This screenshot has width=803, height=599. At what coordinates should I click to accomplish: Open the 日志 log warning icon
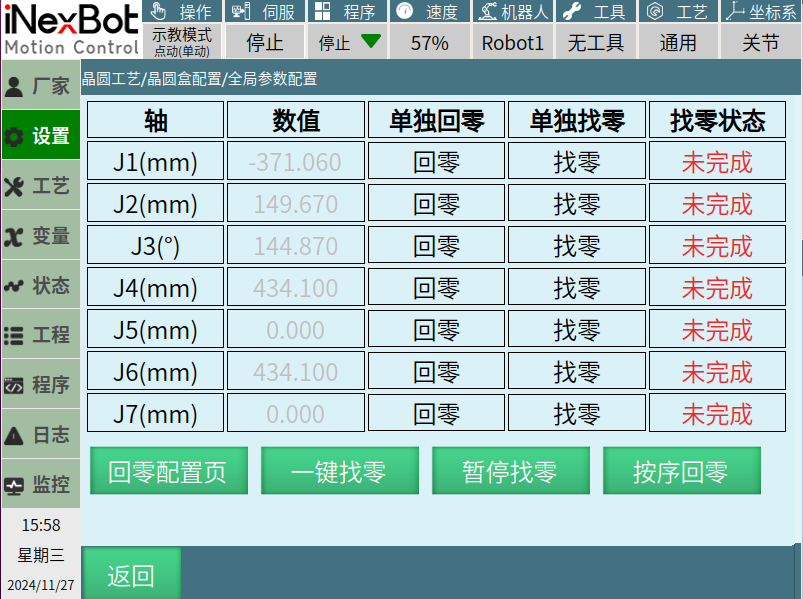(14, 436)
